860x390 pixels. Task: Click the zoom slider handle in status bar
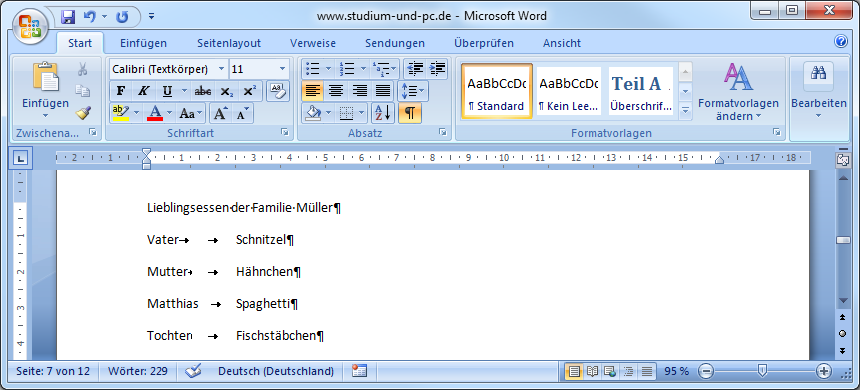762,371
